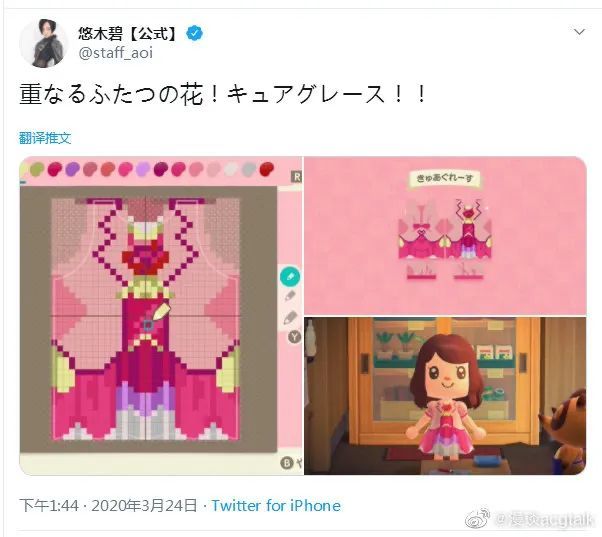
Task: Click the 悠木碧 profile avatar
Action: click(43, 43)
